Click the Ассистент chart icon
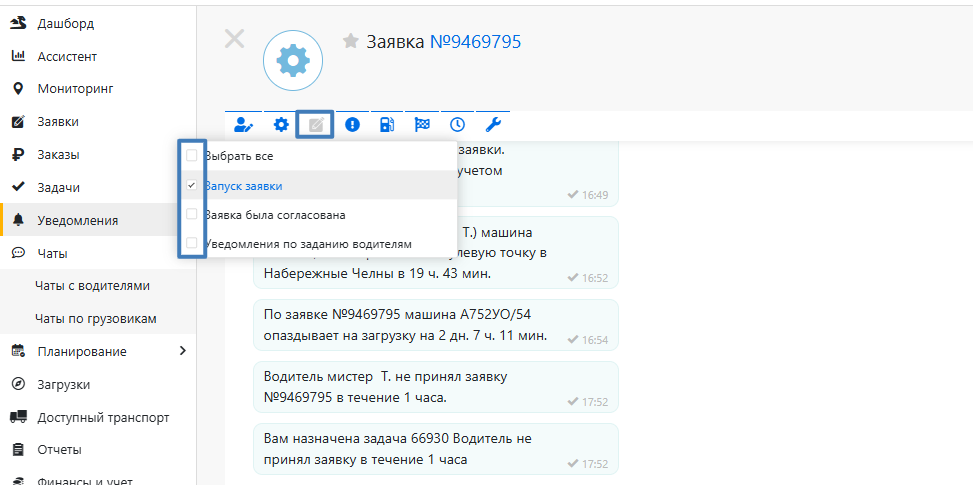Viewport: 973px width, 485px height. tap(18, 56)
